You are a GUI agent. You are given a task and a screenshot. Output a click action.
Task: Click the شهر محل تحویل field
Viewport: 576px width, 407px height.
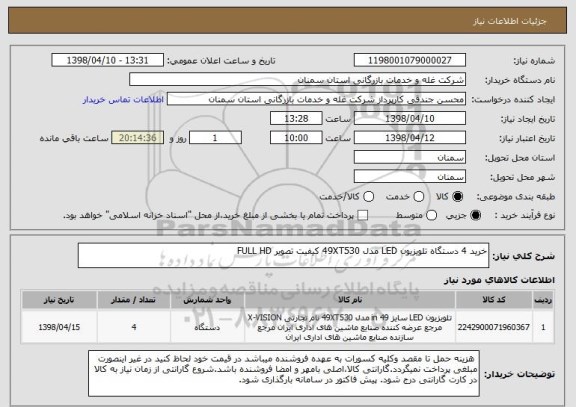coord(410,177)
